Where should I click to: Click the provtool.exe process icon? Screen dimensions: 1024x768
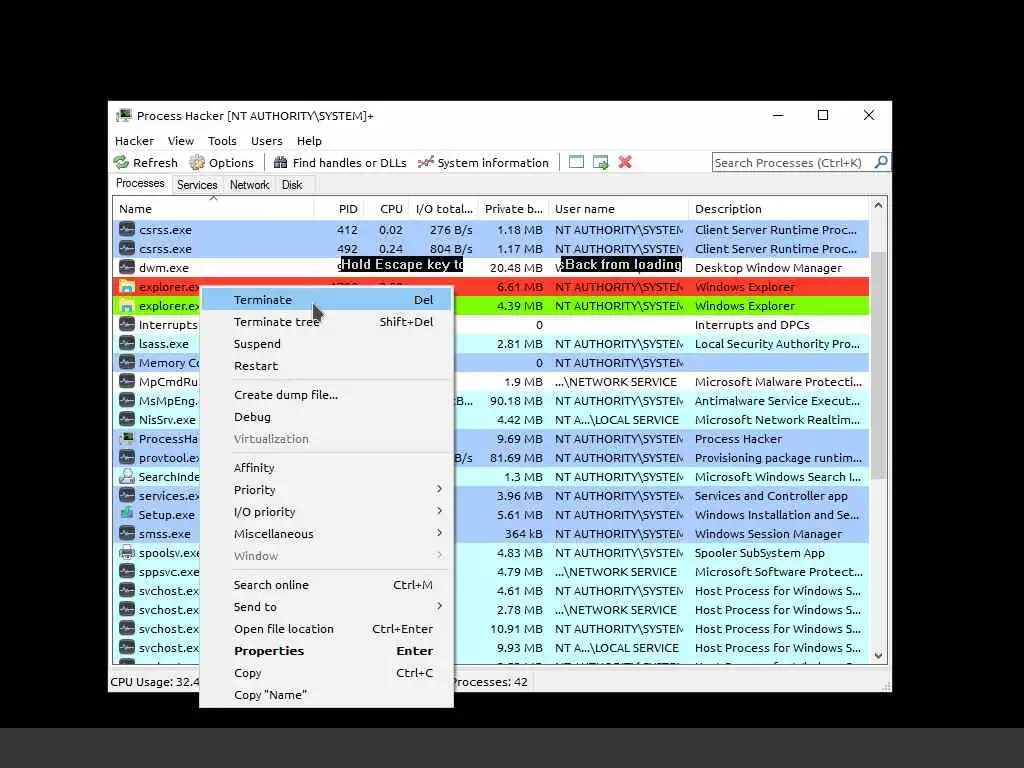click(x=127, y=458)
